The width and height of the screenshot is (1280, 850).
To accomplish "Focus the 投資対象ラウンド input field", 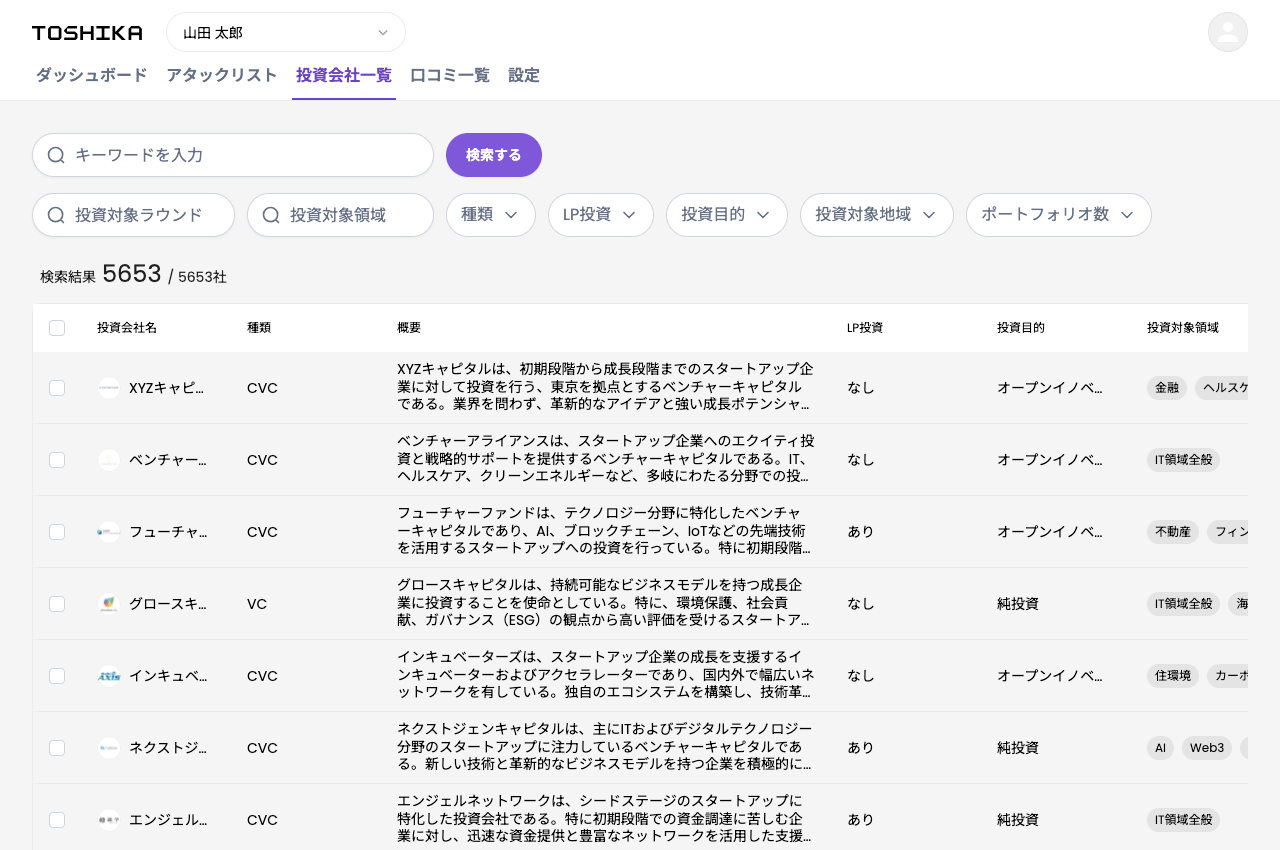I will click(x=133, y=215).
